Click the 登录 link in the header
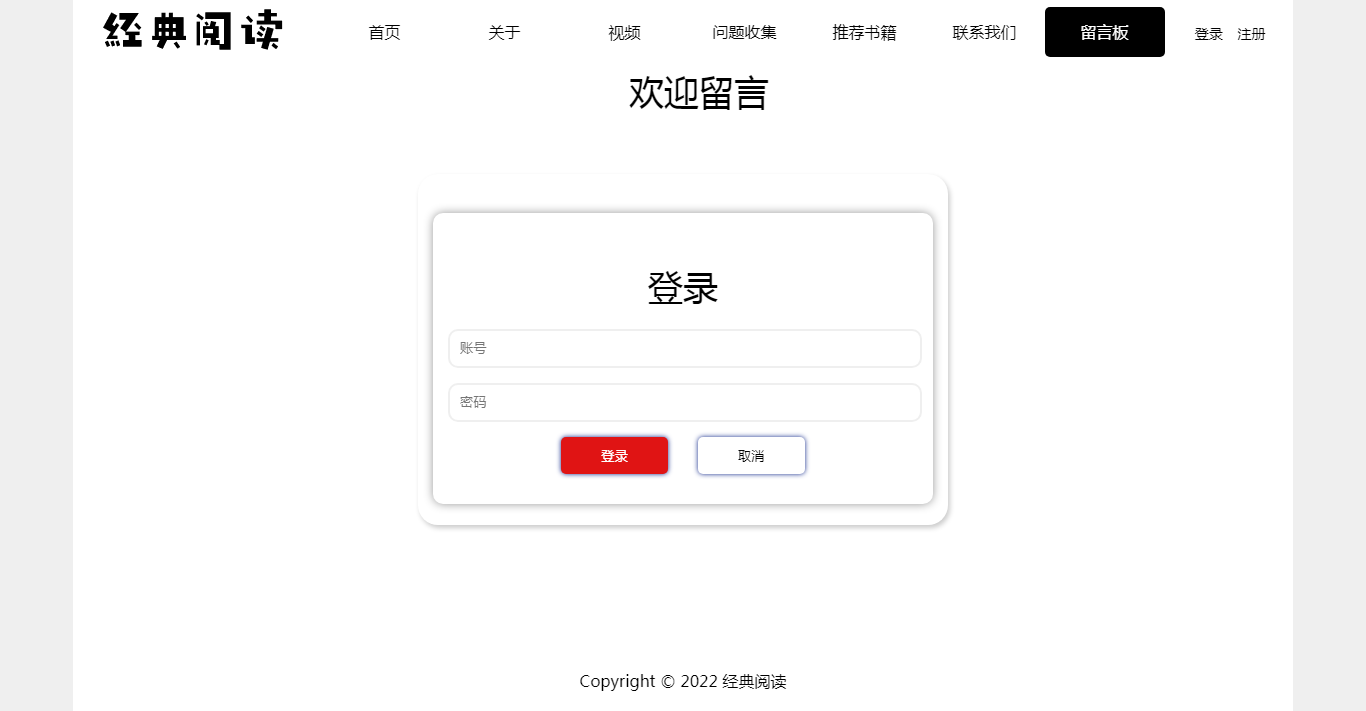The image size is (1366, 711). (1209, 34)
